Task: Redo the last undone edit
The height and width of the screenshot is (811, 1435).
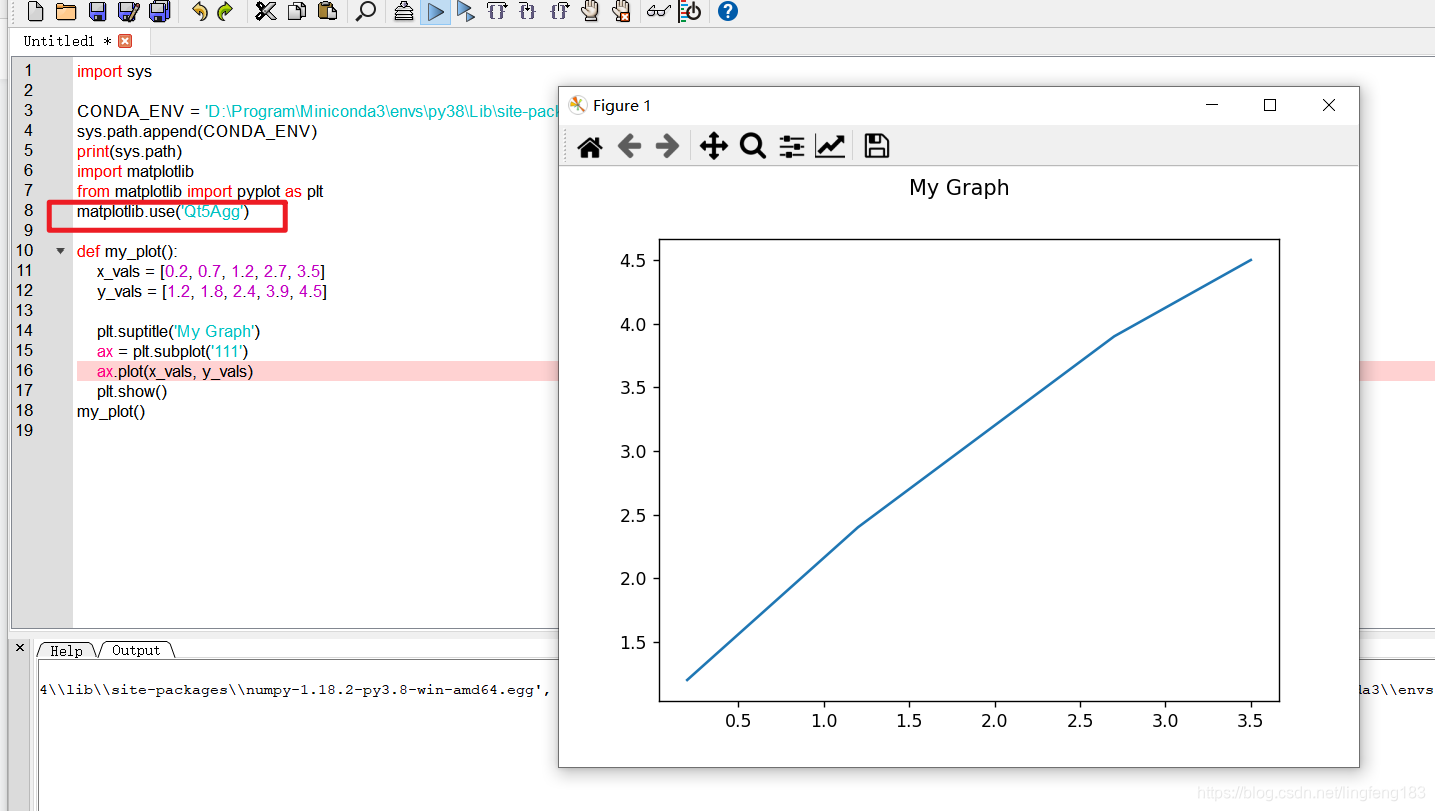Action: (x=225, y=12)
